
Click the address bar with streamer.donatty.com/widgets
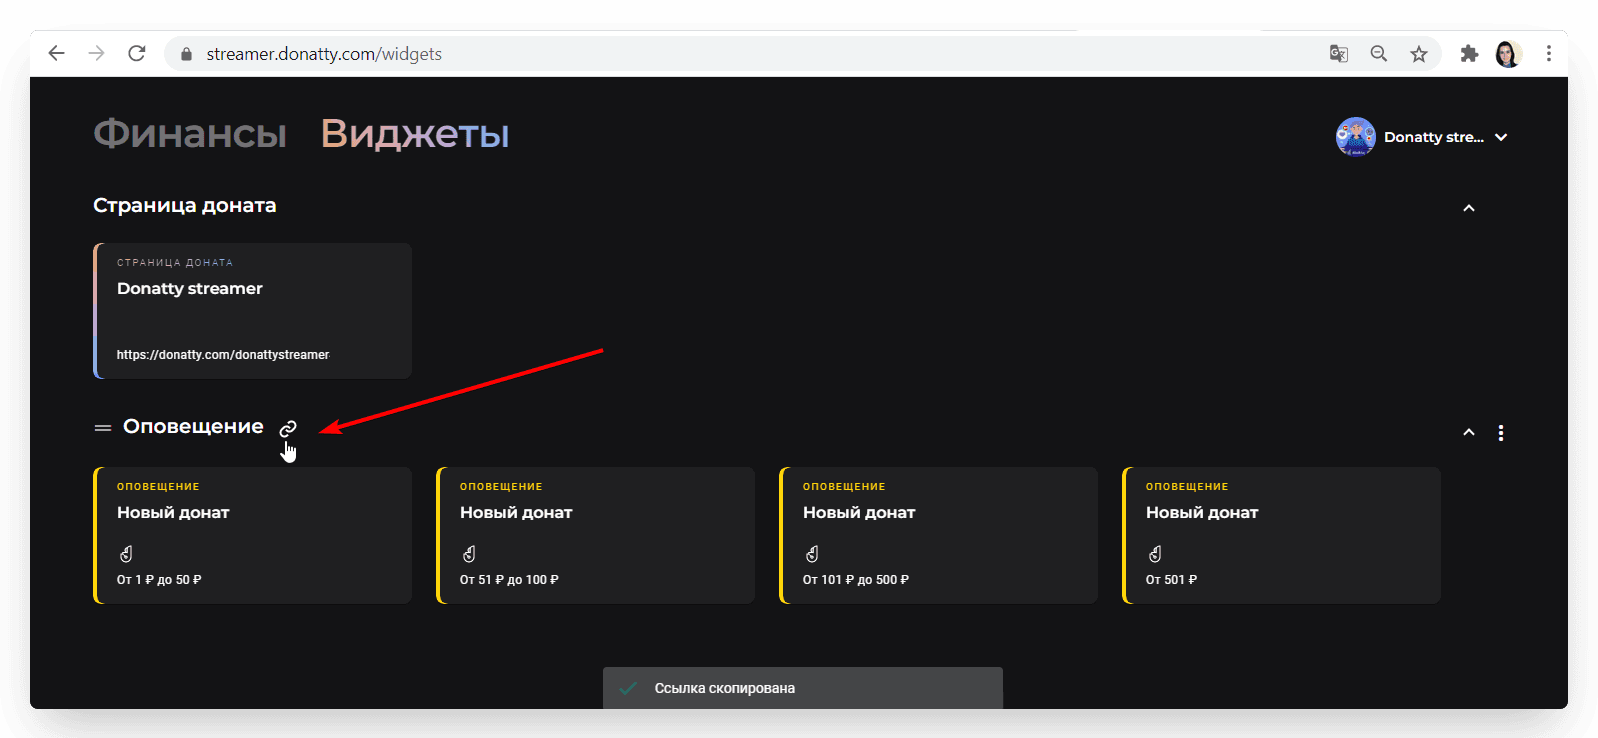click(x=803, y=54)
